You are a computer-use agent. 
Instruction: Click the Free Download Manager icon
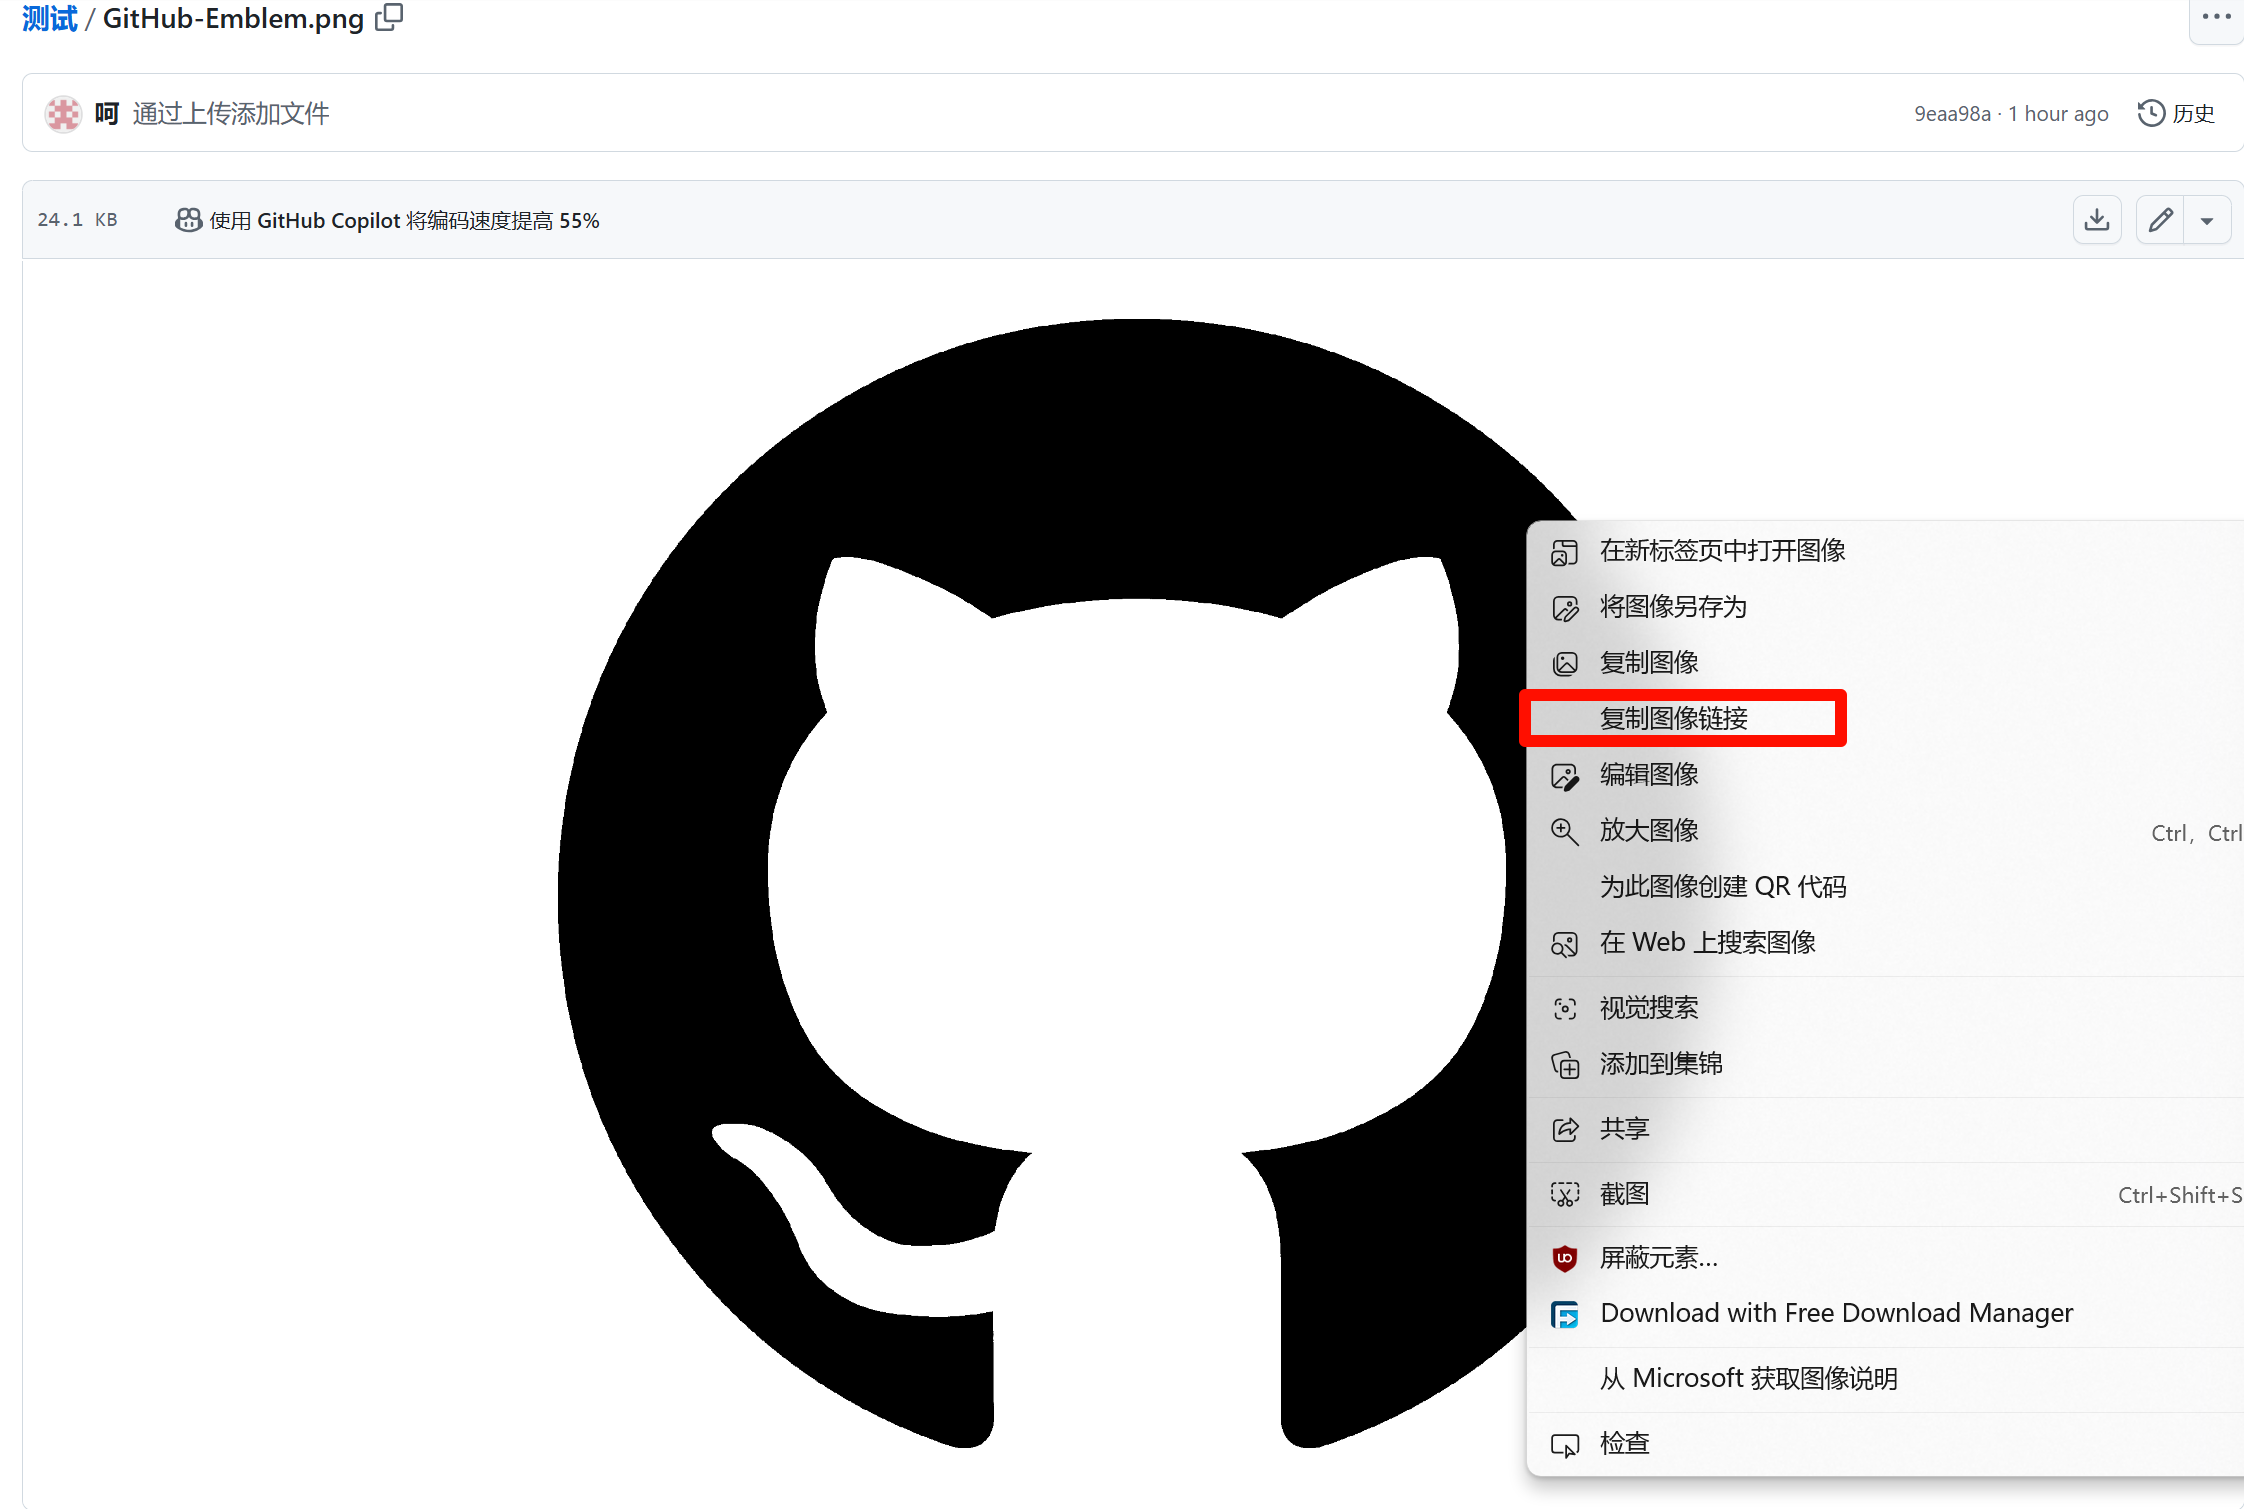(x=1564, y=1315)
